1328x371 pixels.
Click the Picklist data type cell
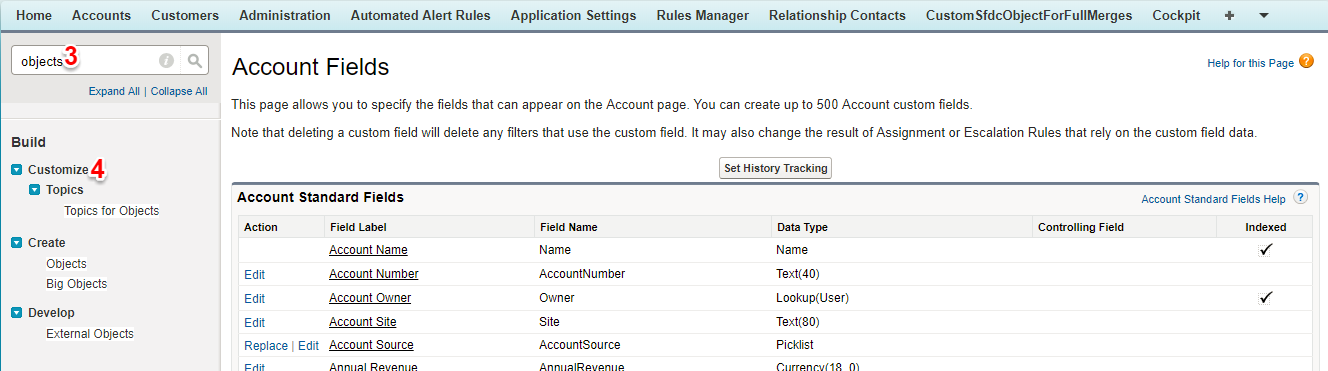(796, 346)
